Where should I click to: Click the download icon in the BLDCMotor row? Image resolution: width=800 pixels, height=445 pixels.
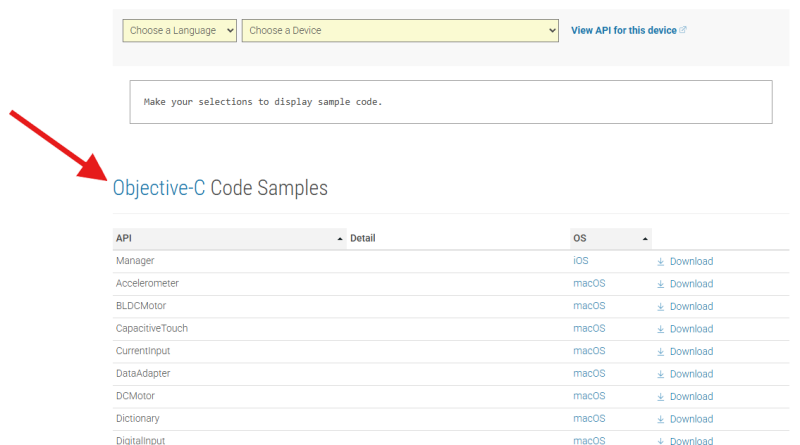pos(660,307)
